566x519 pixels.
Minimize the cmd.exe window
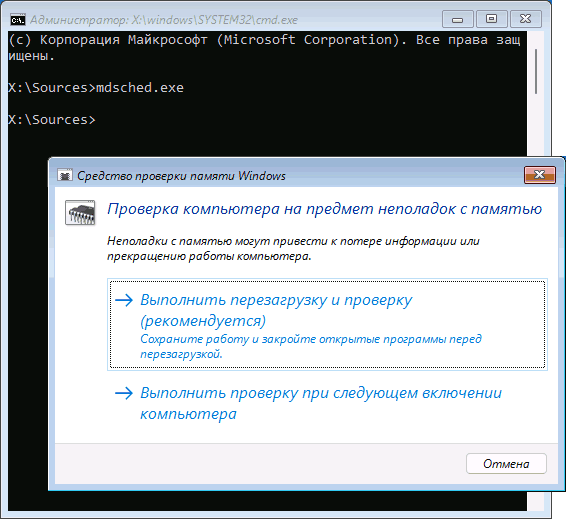pyautogui.click(x=458, y=19)
